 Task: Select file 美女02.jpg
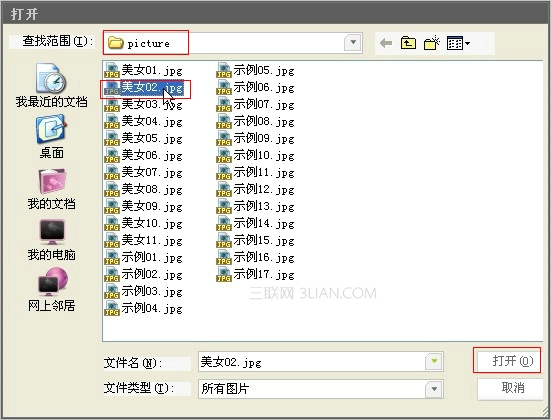pyautogui.click(x=144, y=88)
